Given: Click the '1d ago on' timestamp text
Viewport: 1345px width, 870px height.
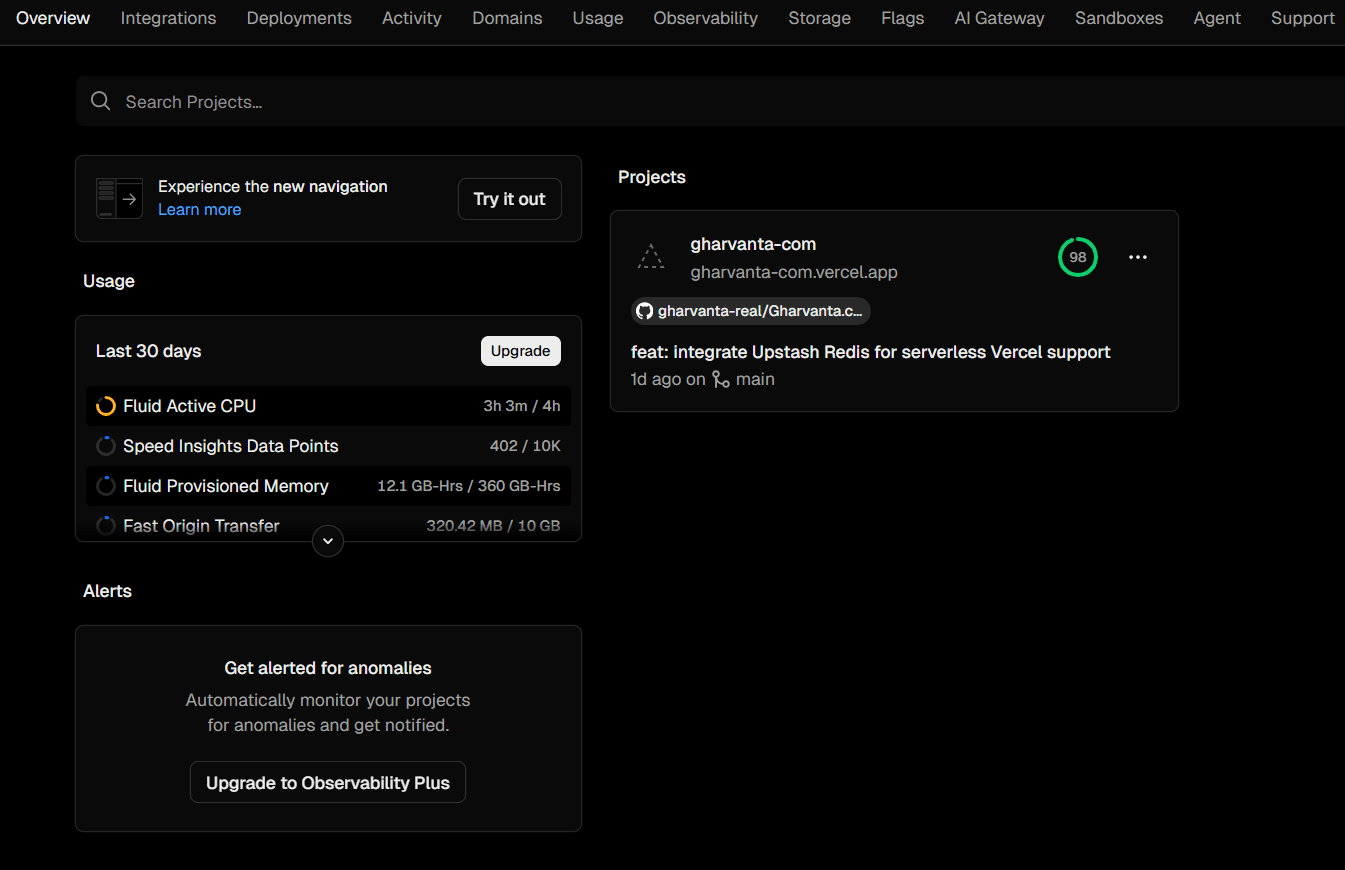Looking at the screenshot, I should click(668, 379).
